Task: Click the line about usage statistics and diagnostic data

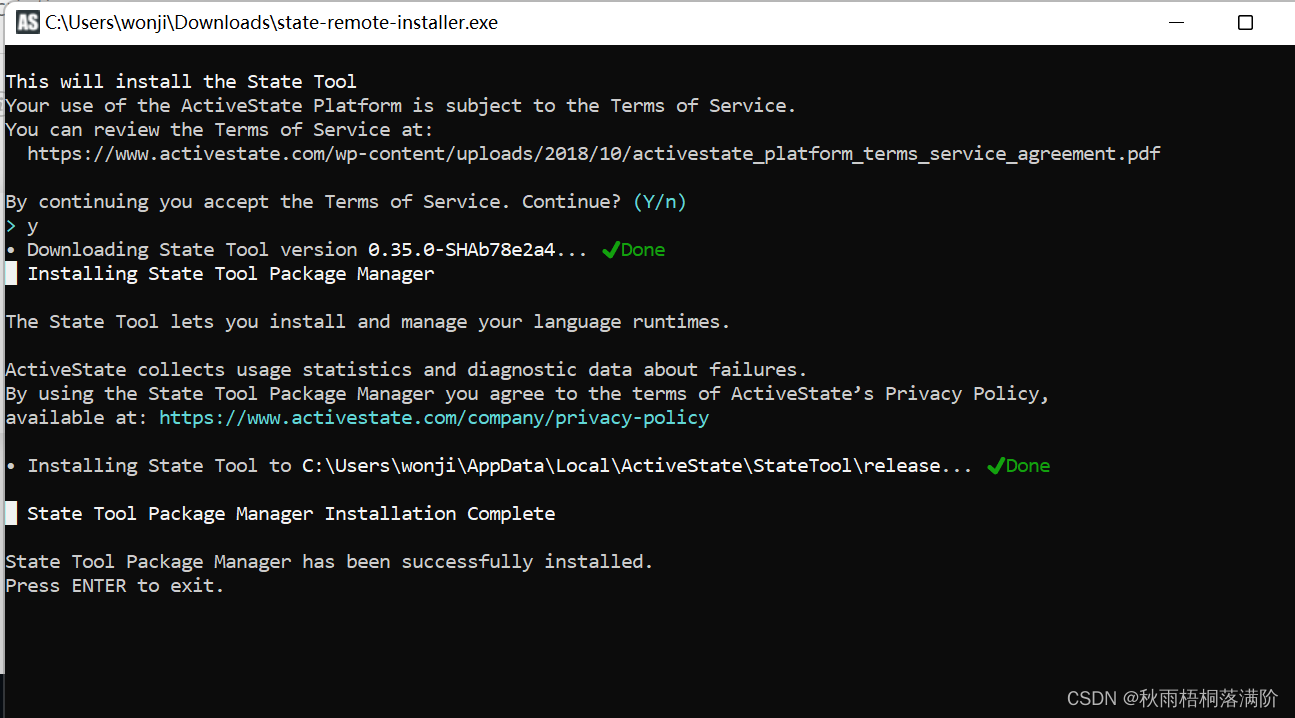Action: (x=406, y=370)
